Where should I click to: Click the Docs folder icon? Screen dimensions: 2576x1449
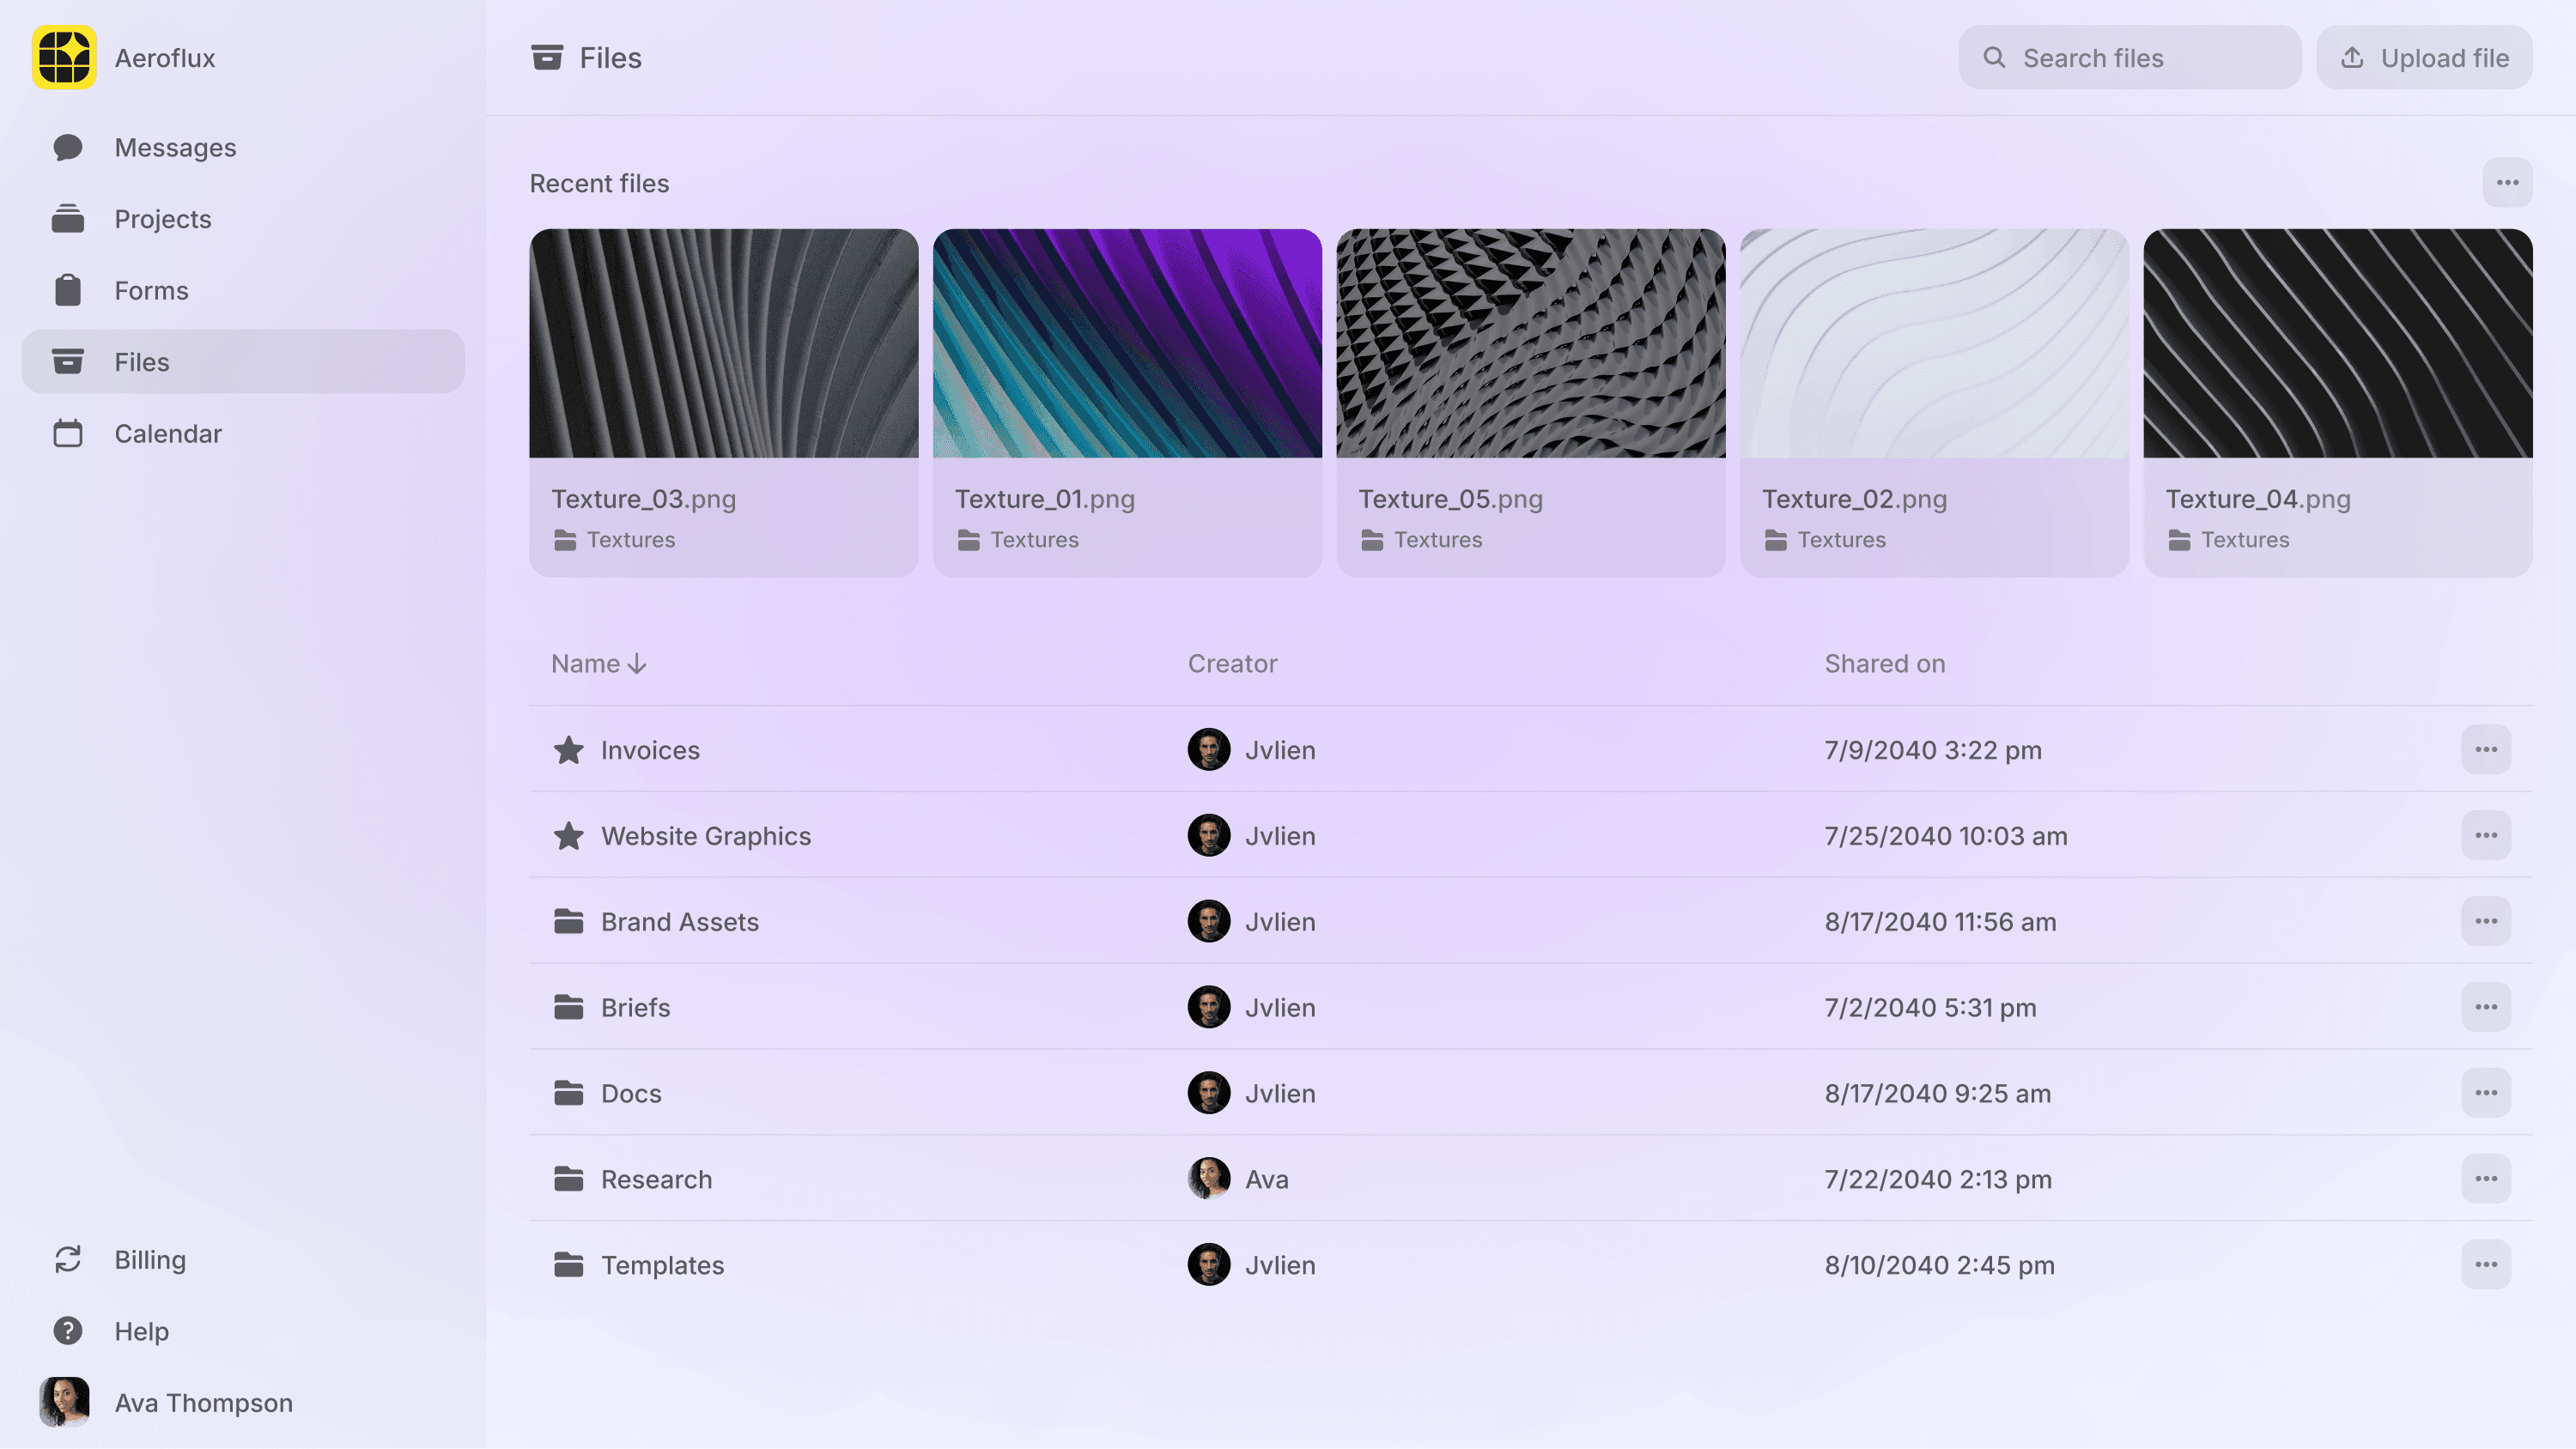[x=568, y=1093]
